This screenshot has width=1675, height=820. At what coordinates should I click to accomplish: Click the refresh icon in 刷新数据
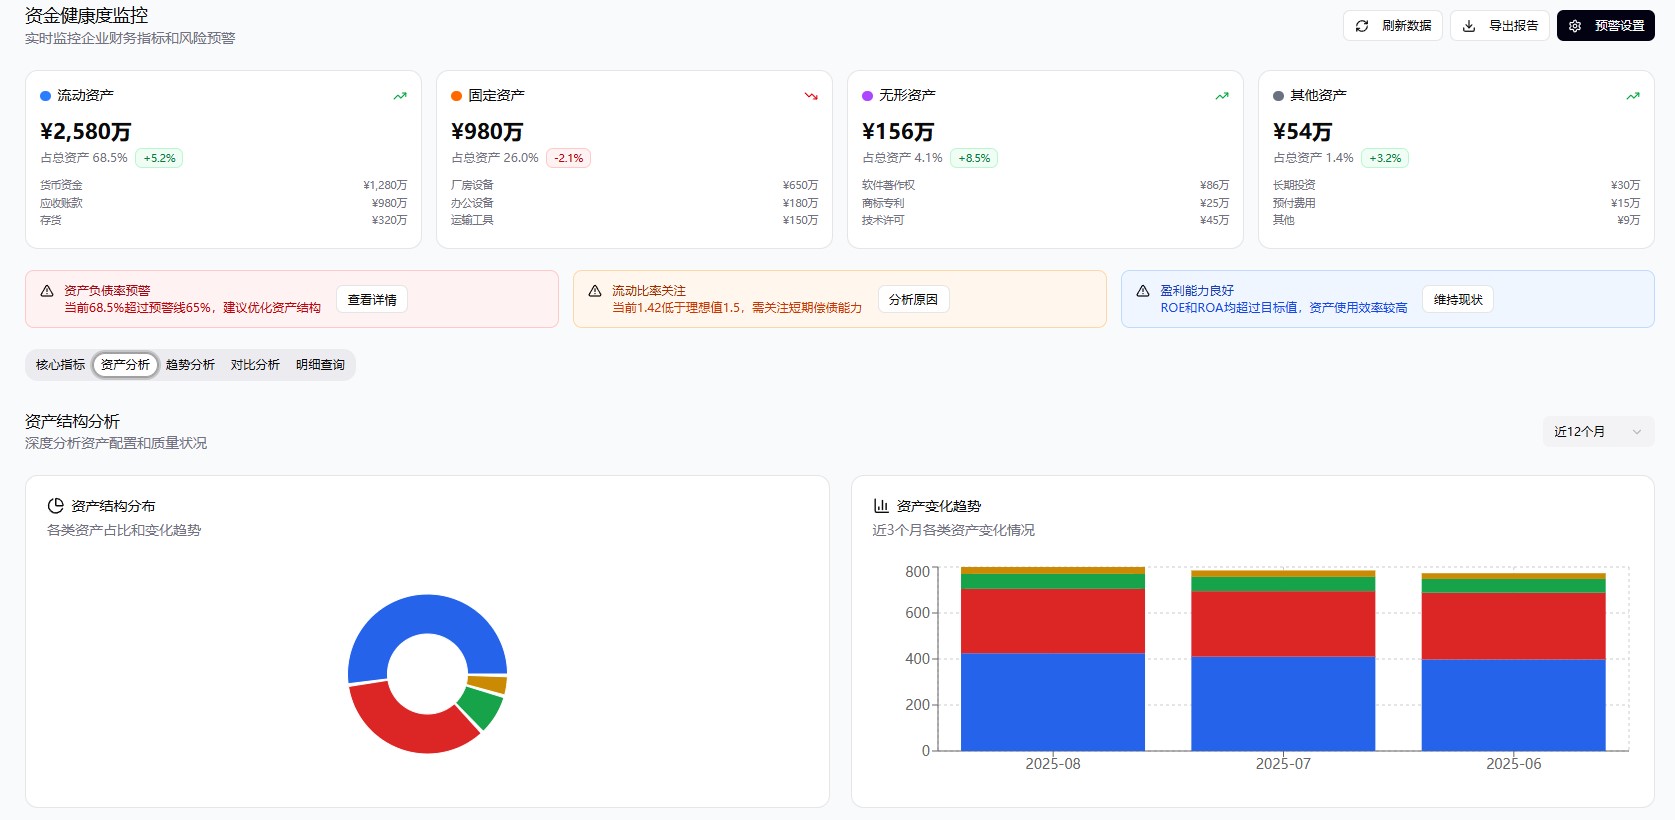pos(1362,26)
